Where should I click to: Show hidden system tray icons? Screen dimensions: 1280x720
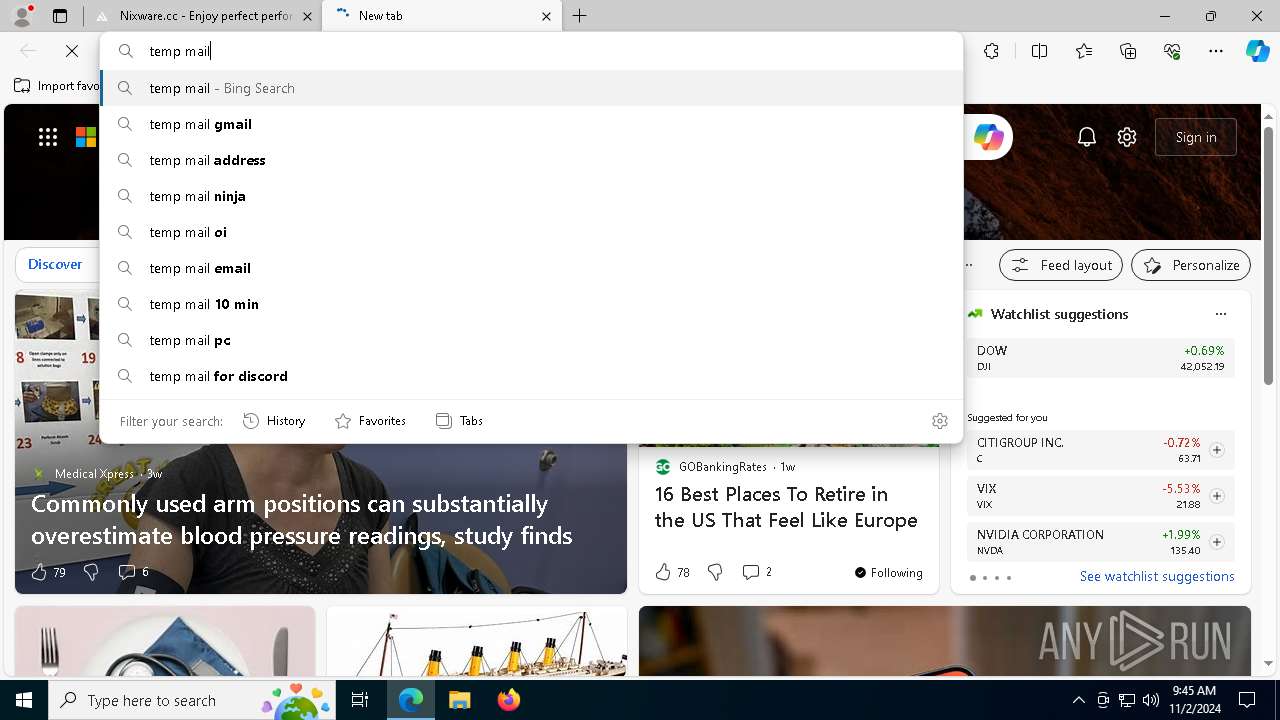click(x=1078, y=700)
